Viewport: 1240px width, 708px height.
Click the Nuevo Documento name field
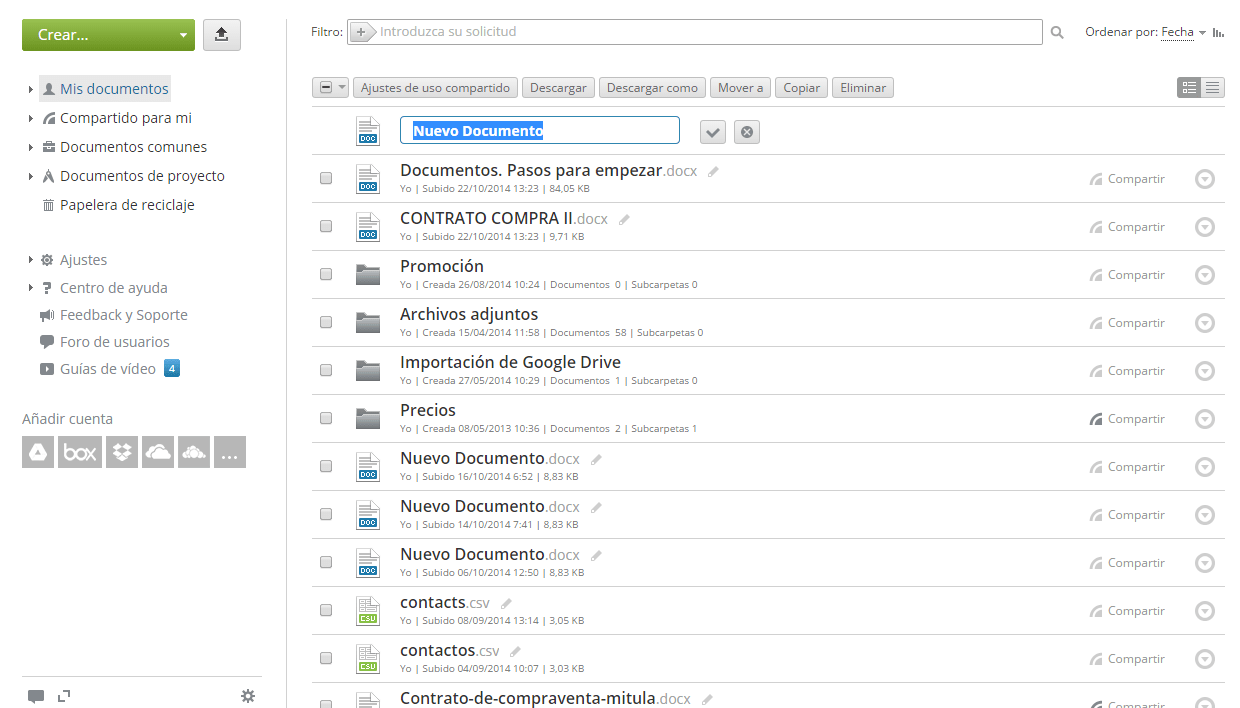point(540,131)
